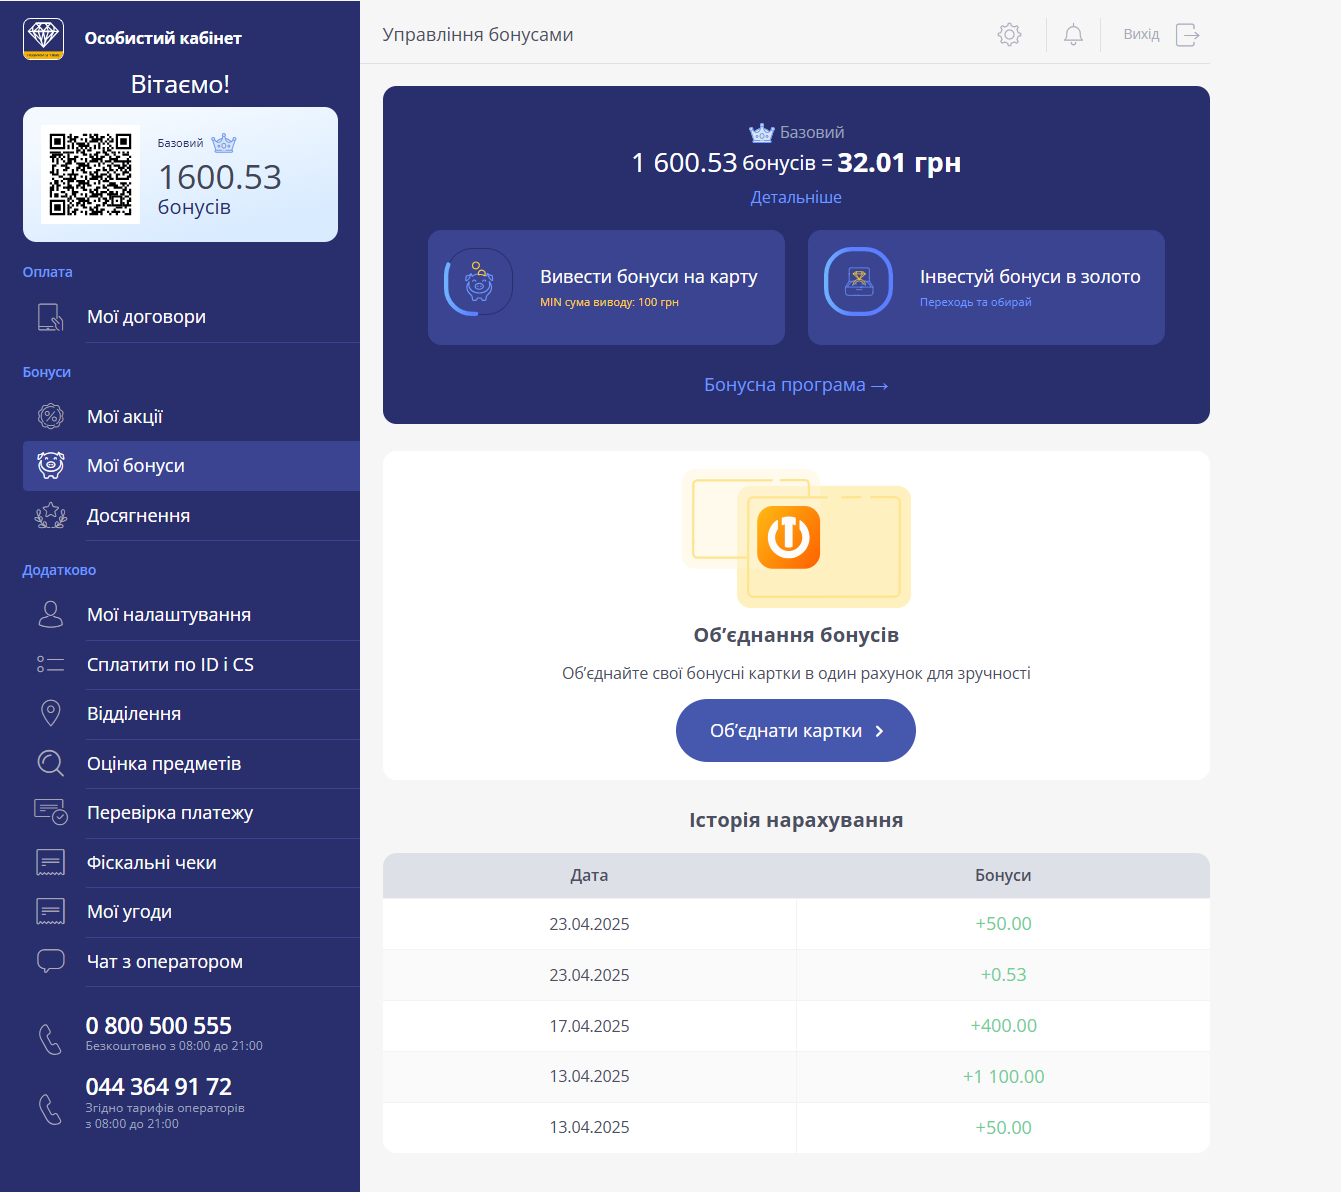1341x1192 pixels.
Task: Click the logout door icon
Action: pyautogui.click(x=1187, y=35)
